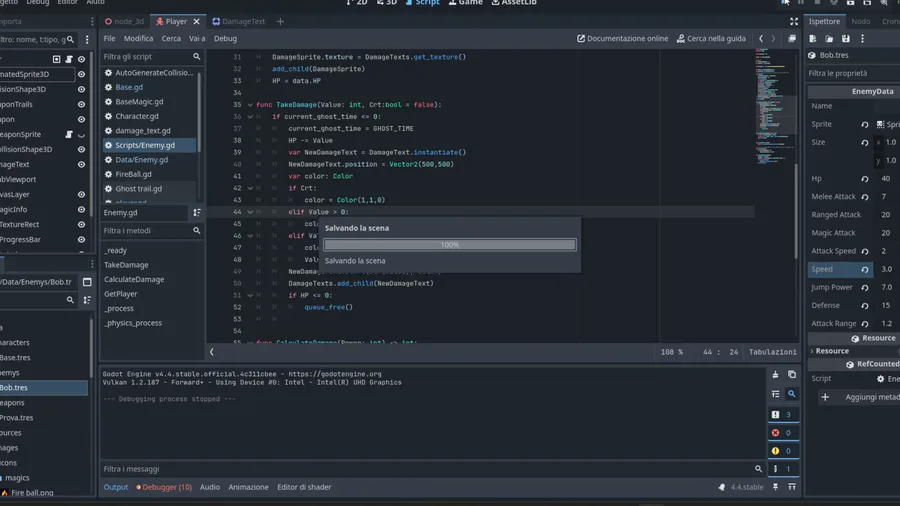
Task: Go to next edited script arrow
Action: coord(773,38)
